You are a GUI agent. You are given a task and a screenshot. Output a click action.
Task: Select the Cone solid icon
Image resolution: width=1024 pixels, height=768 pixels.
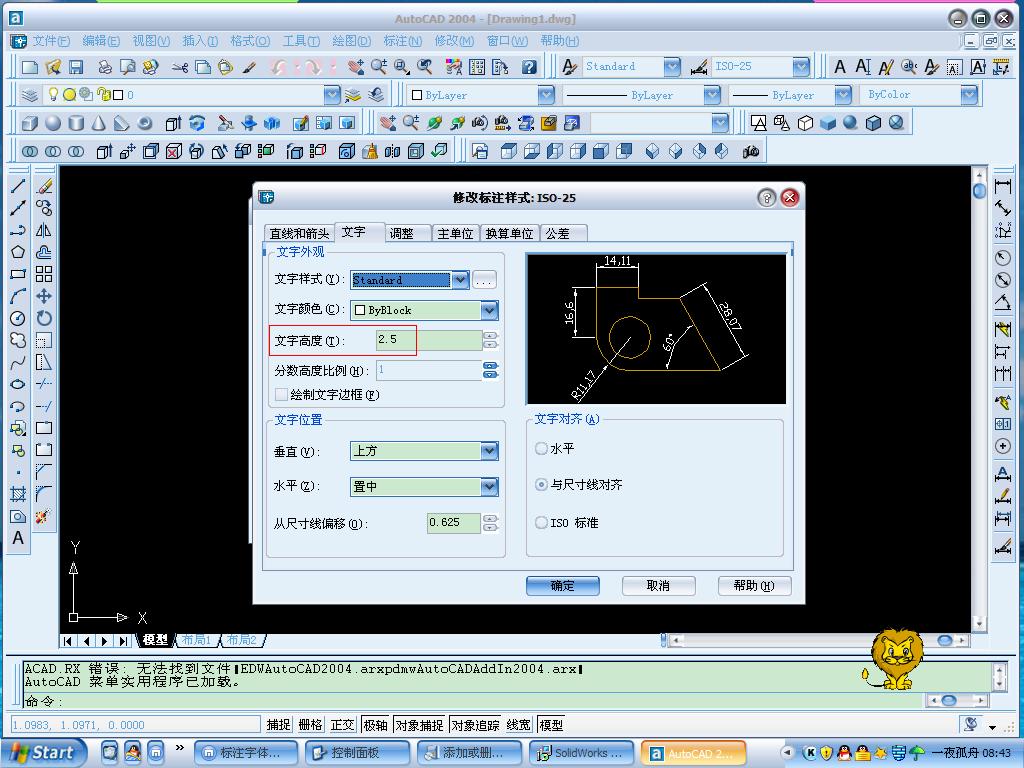pos(99,123)
